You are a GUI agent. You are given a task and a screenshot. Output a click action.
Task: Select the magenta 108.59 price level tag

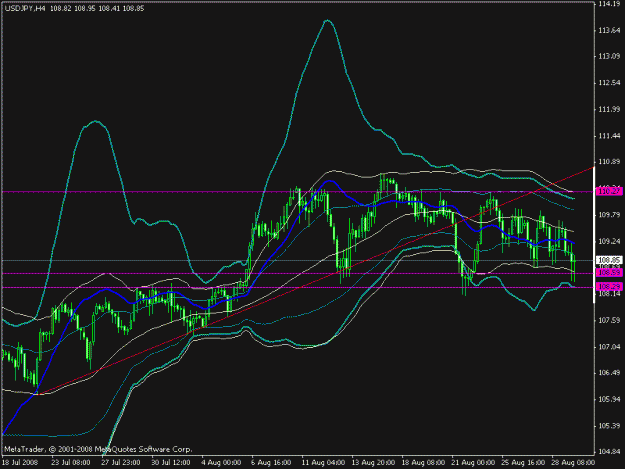610,273
